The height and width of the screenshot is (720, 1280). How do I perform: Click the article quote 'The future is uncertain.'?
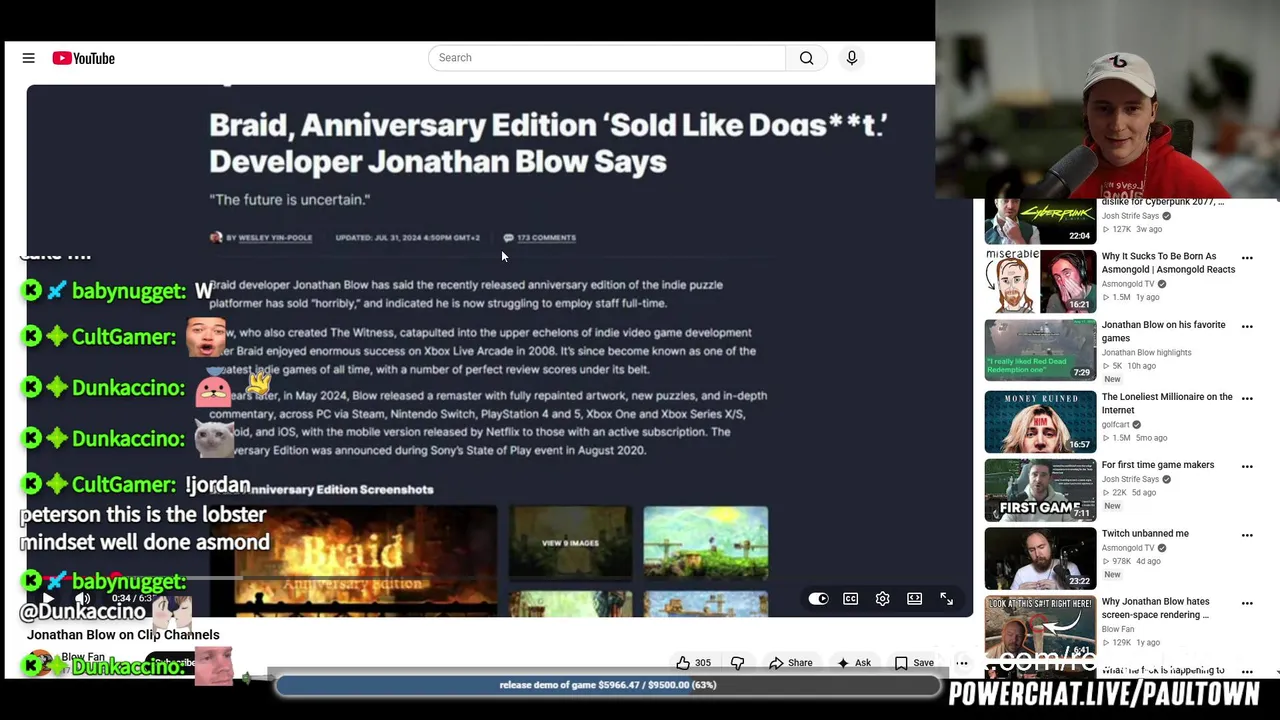pos(290,200)
